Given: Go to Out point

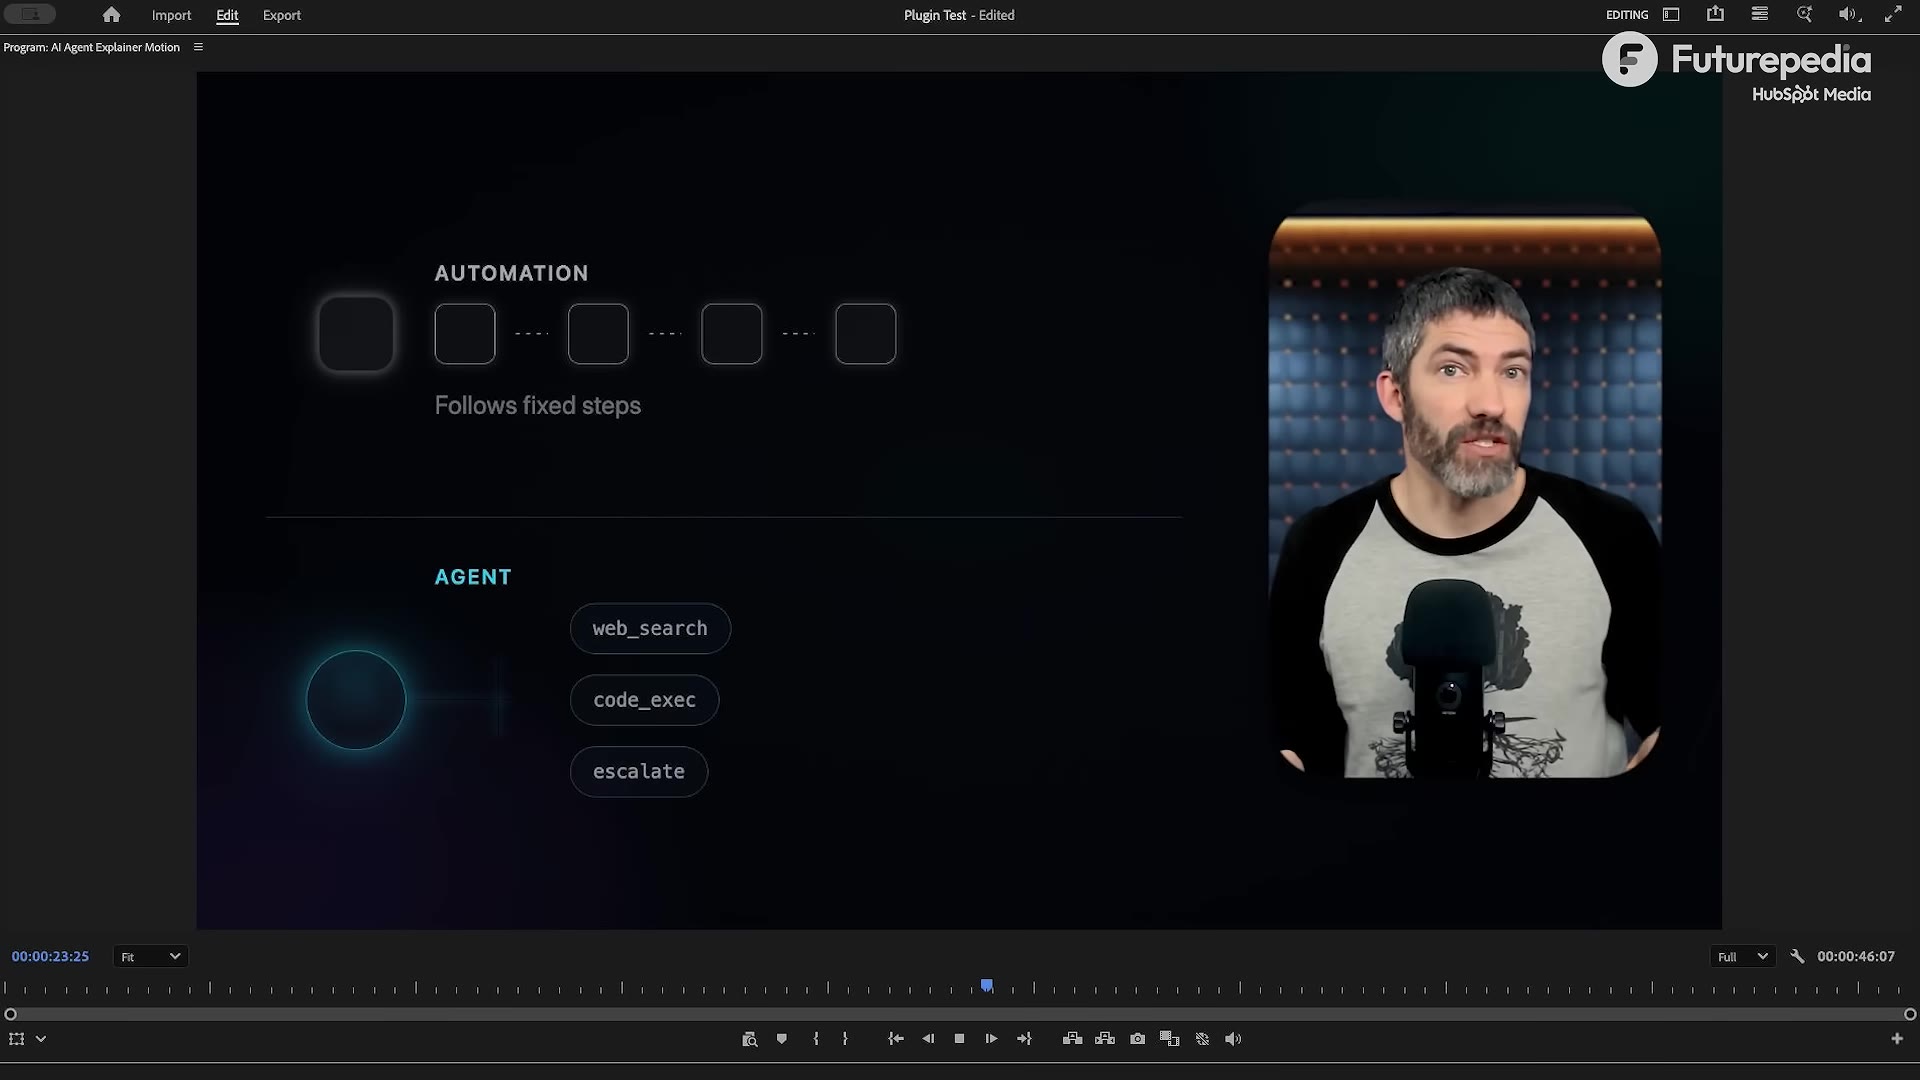Looking at the screenshot, I should [1024, 1039].
